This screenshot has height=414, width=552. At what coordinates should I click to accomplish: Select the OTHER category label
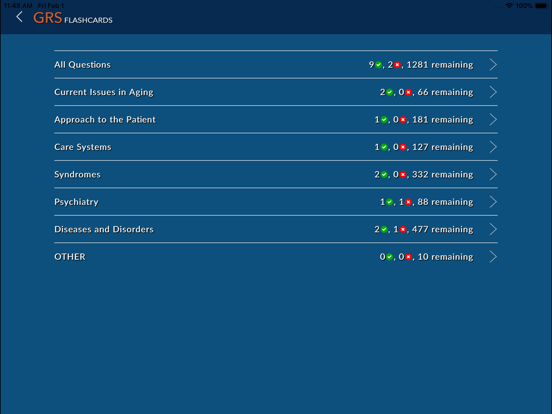click(70, 257)
